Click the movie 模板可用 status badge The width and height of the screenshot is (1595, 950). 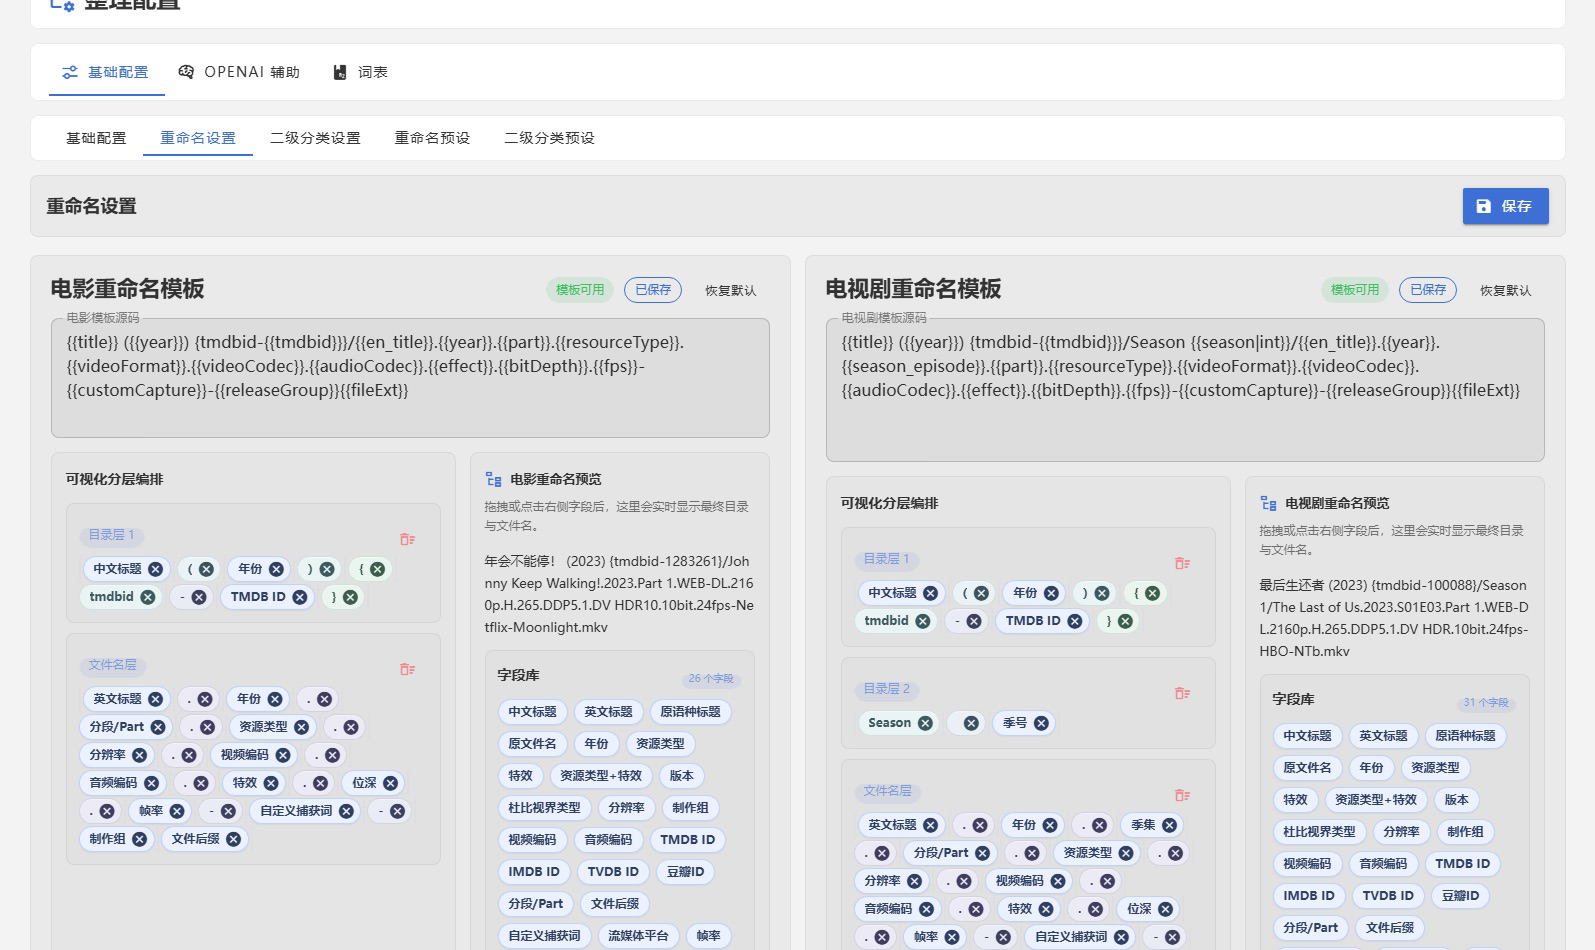(x=580, y=290)
